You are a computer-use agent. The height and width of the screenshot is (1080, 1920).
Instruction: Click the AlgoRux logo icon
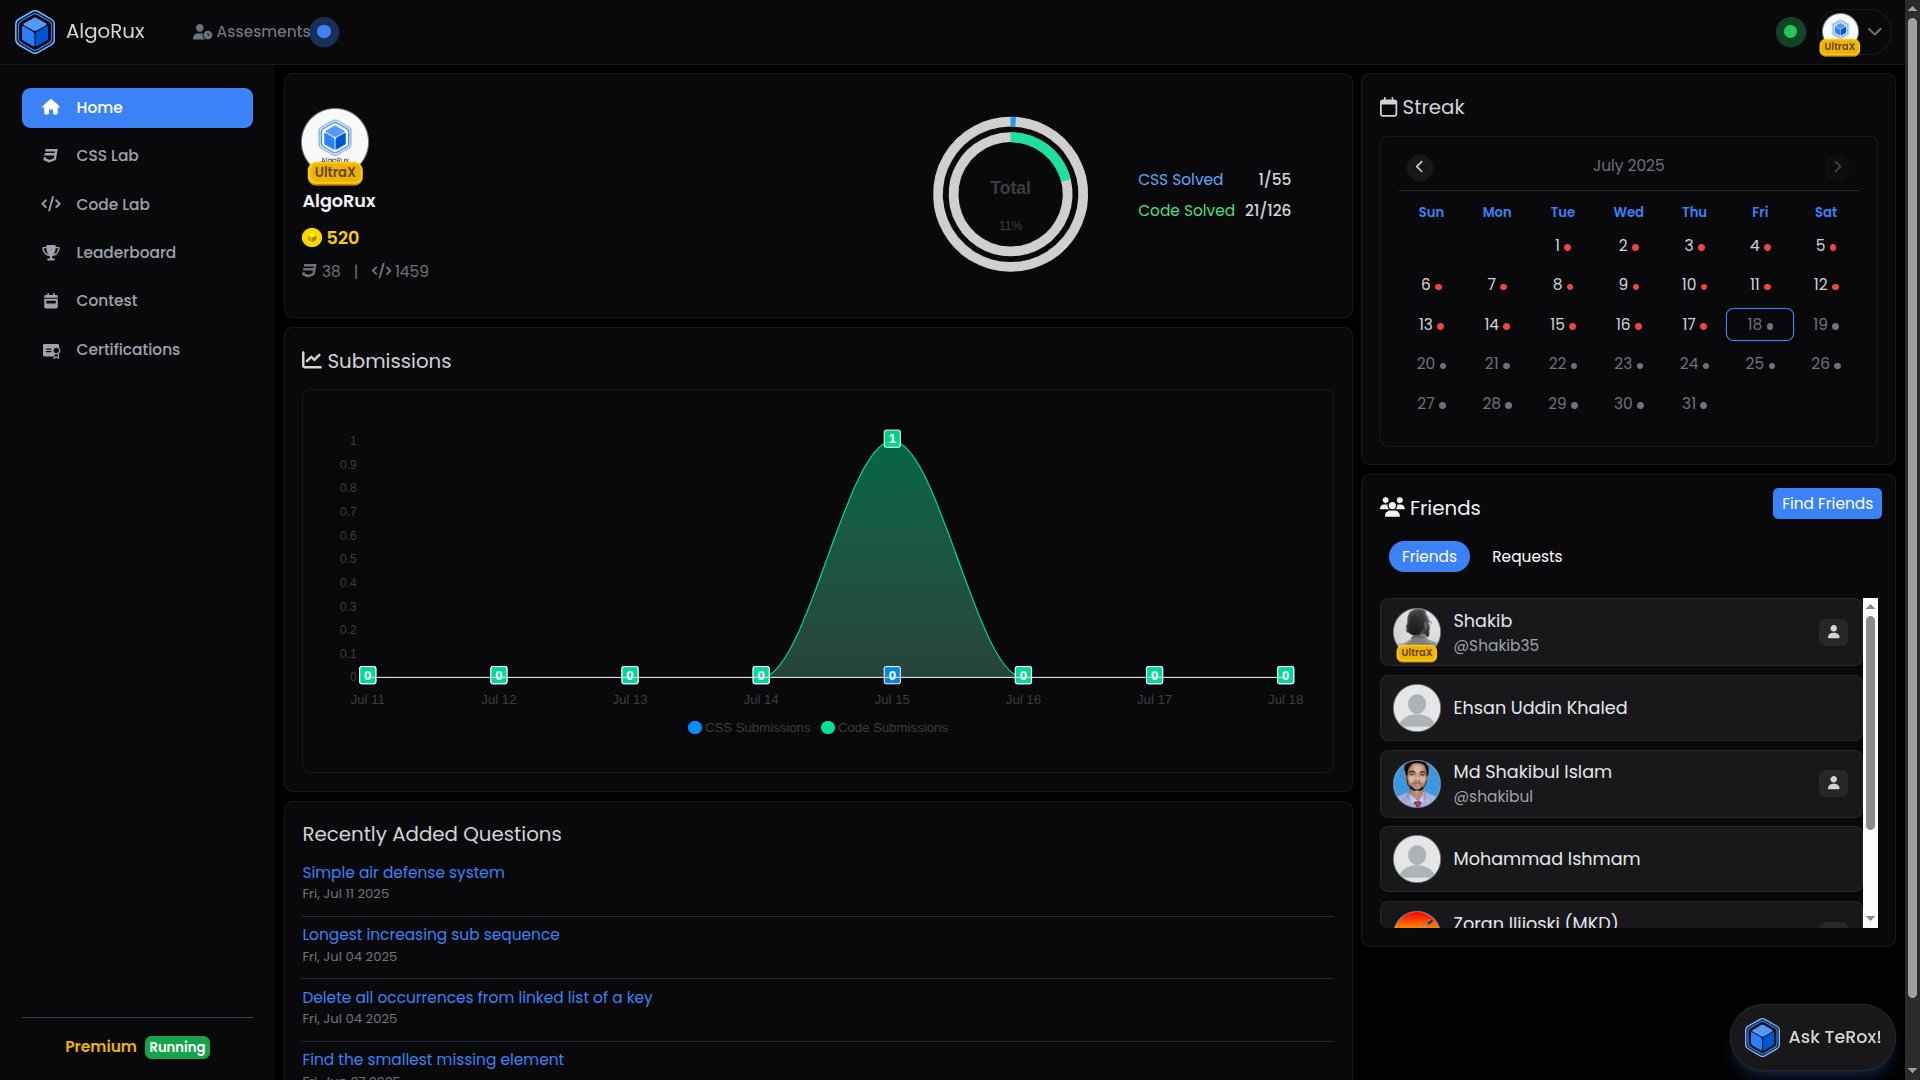click(x=35, y=32)
